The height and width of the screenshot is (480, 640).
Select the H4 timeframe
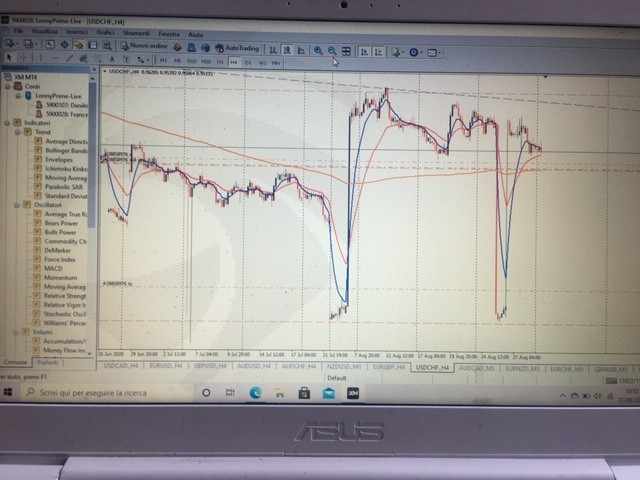pyautogui.click(x=233, y=62)
